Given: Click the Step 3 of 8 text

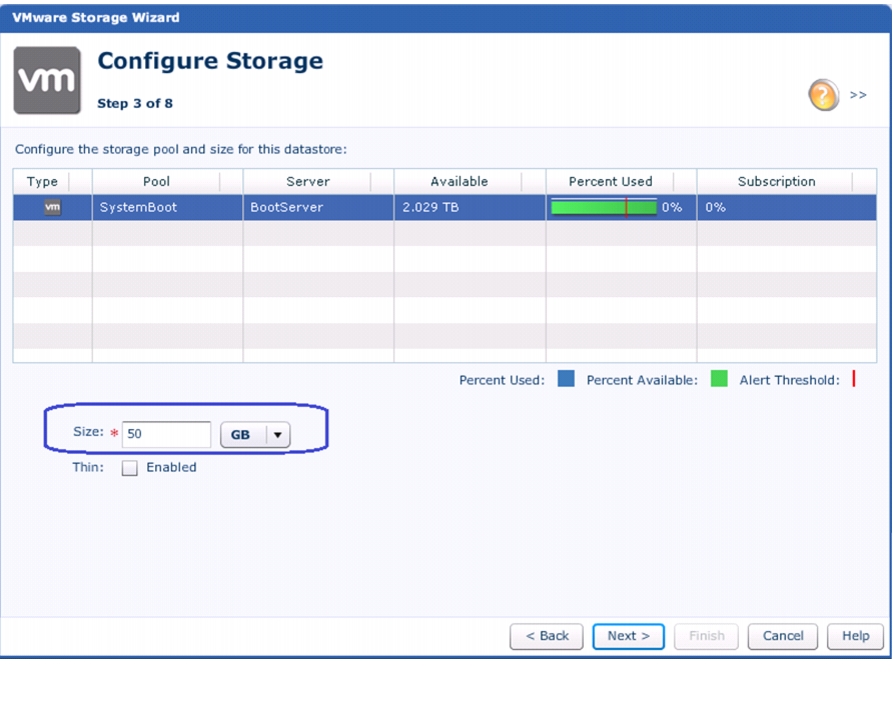Looking at the screenshot, I should 135,104.
